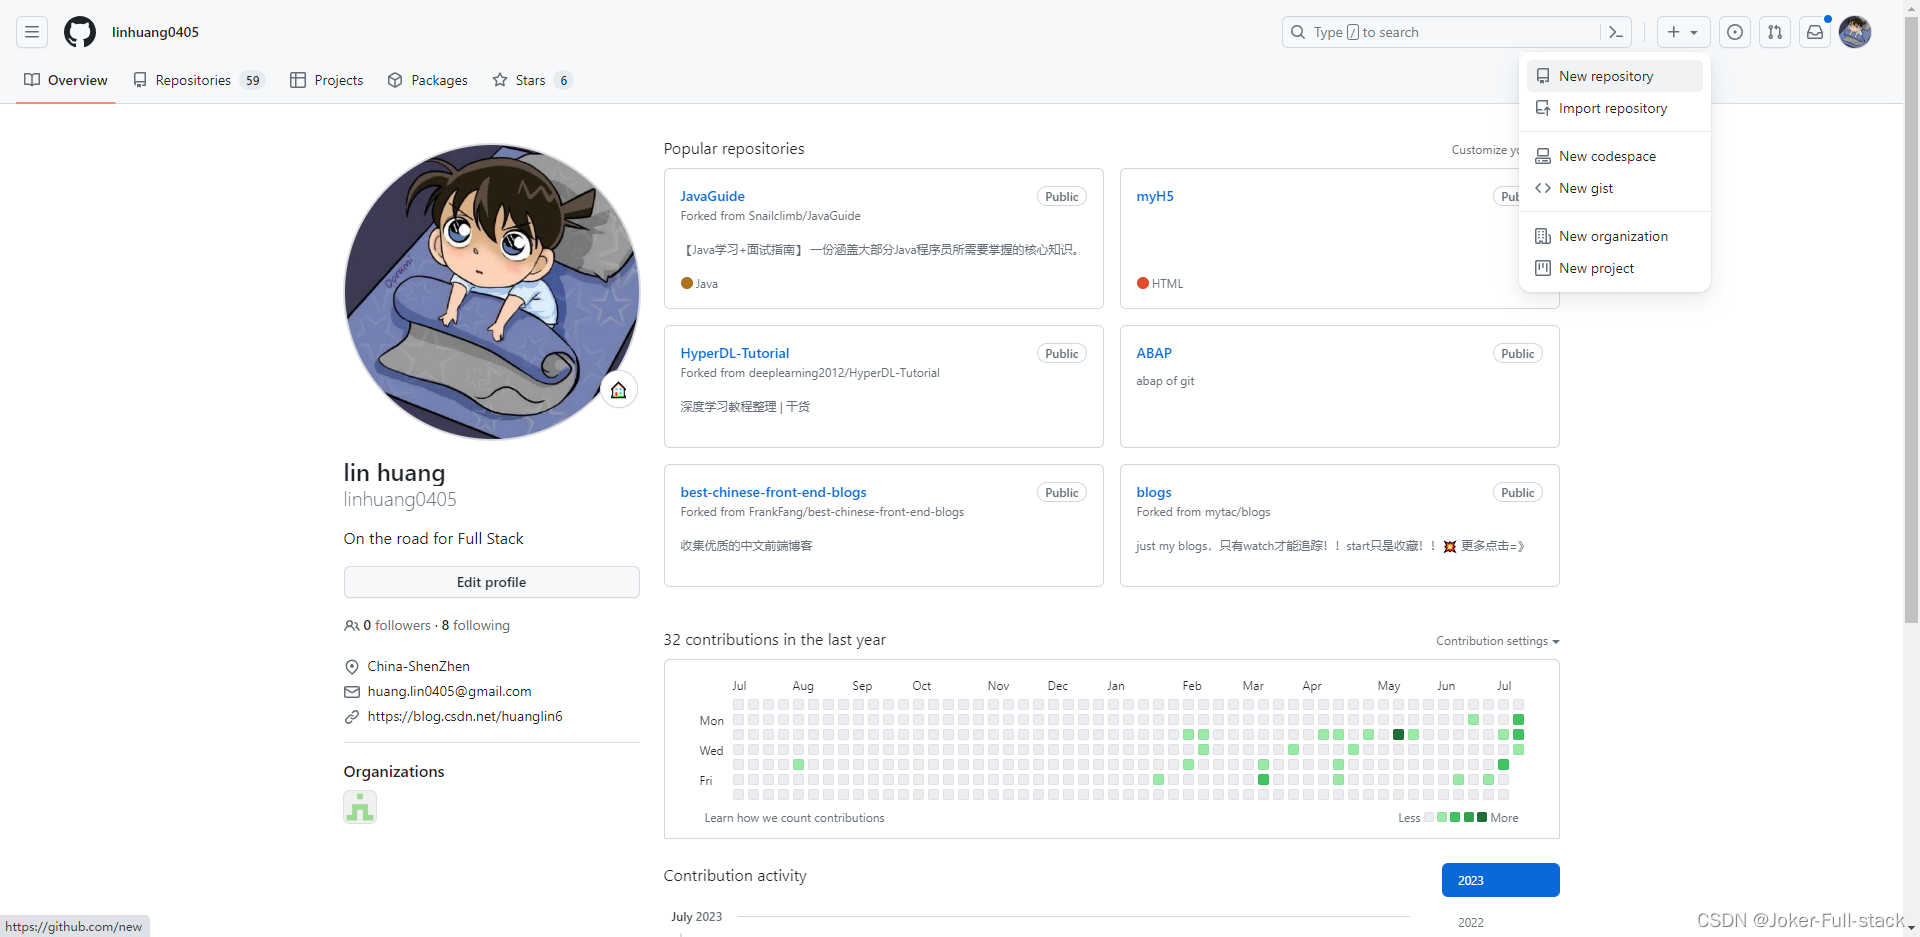This screenshot has height=937, width=1920.
Task: Choose New project menu entry
Action: pyautogui.click(x=1615, y=268)
